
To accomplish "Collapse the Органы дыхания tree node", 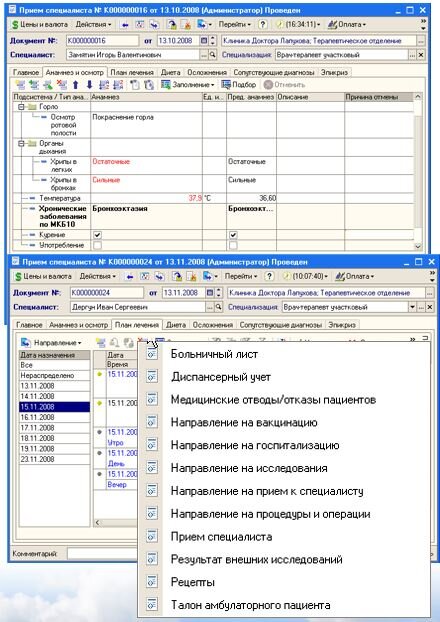I will click(x=21, y=144).
